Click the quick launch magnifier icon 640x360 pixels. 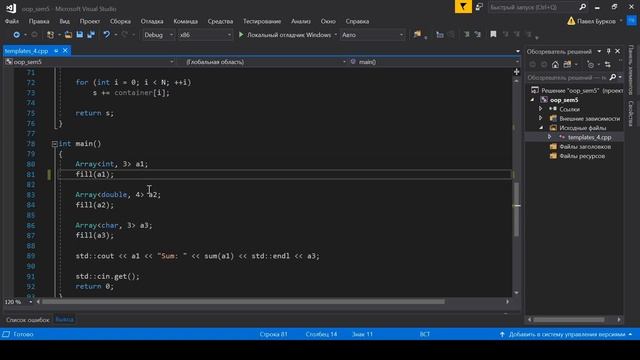582,7
